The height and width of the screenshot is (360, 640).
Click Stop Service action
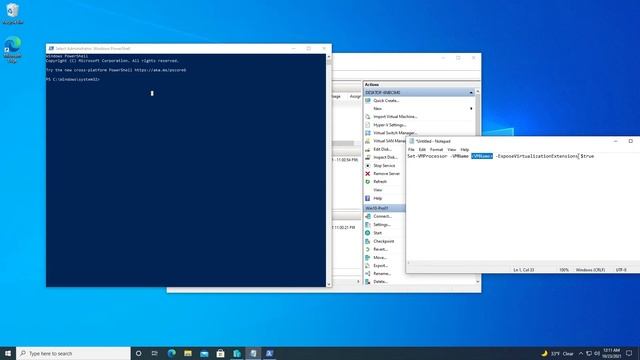click(x=384, y=166)
